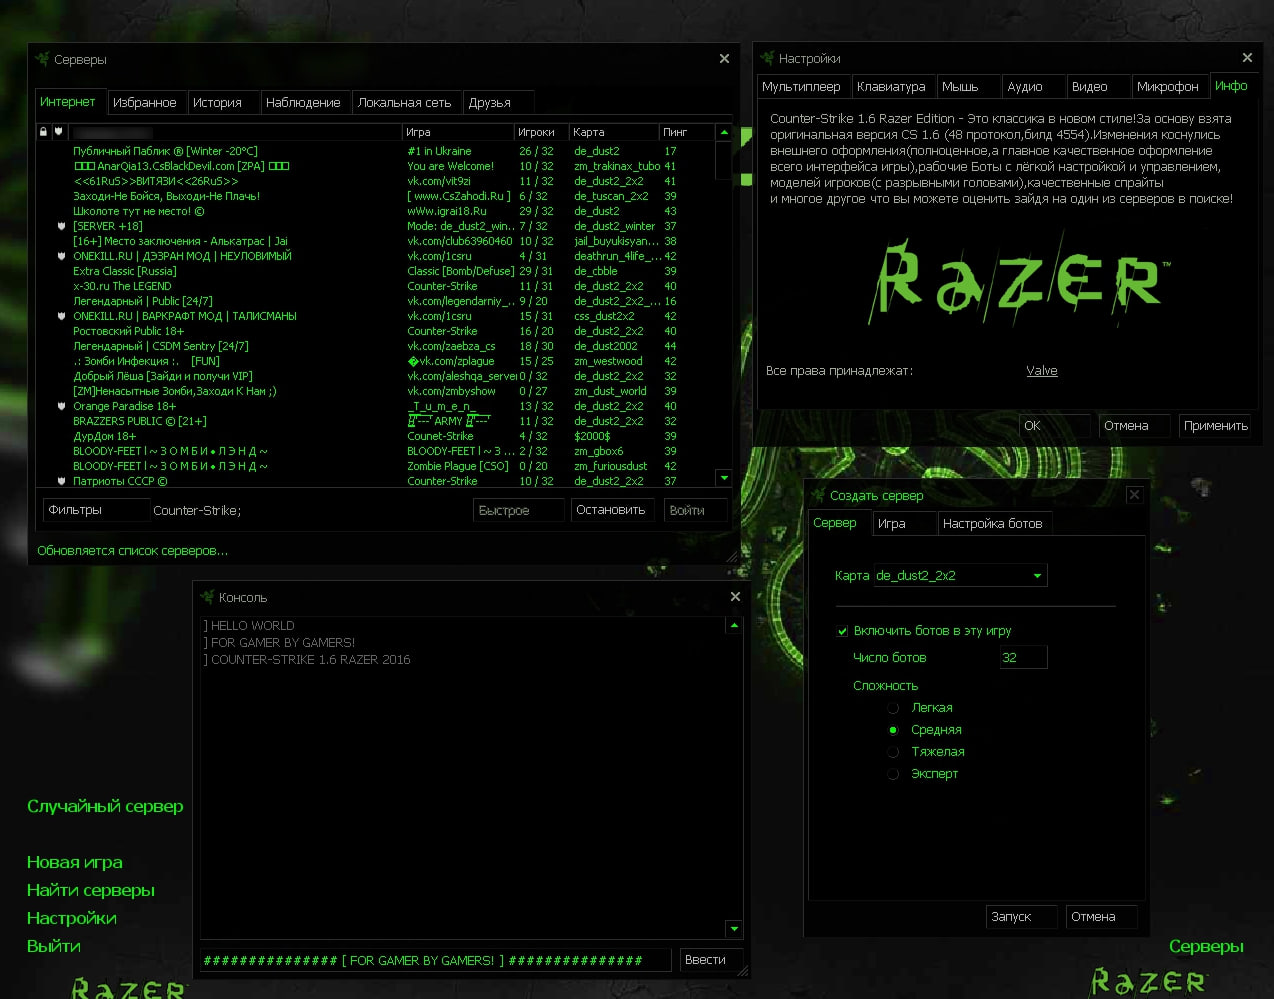Click the Razer logo icon in the Servers title bar
Image resolution: width=1274 pixels, height=999 pixels.
point(42,59)
